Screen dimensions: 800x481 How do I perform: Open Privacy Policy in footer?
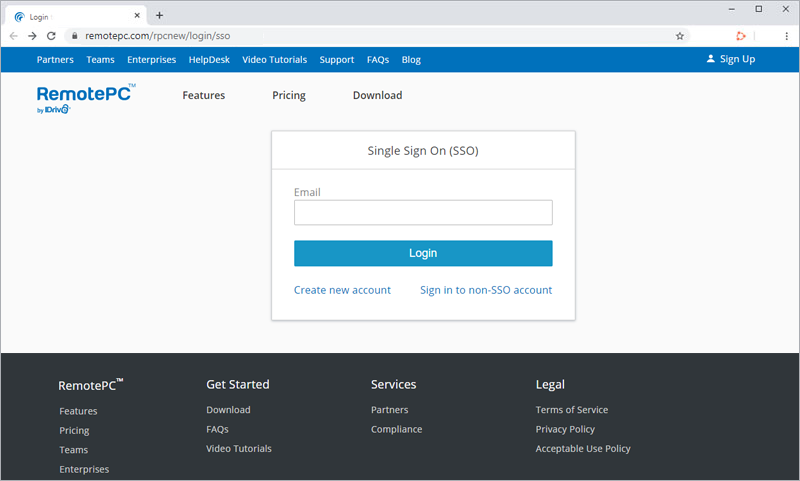tap(565, 429)
